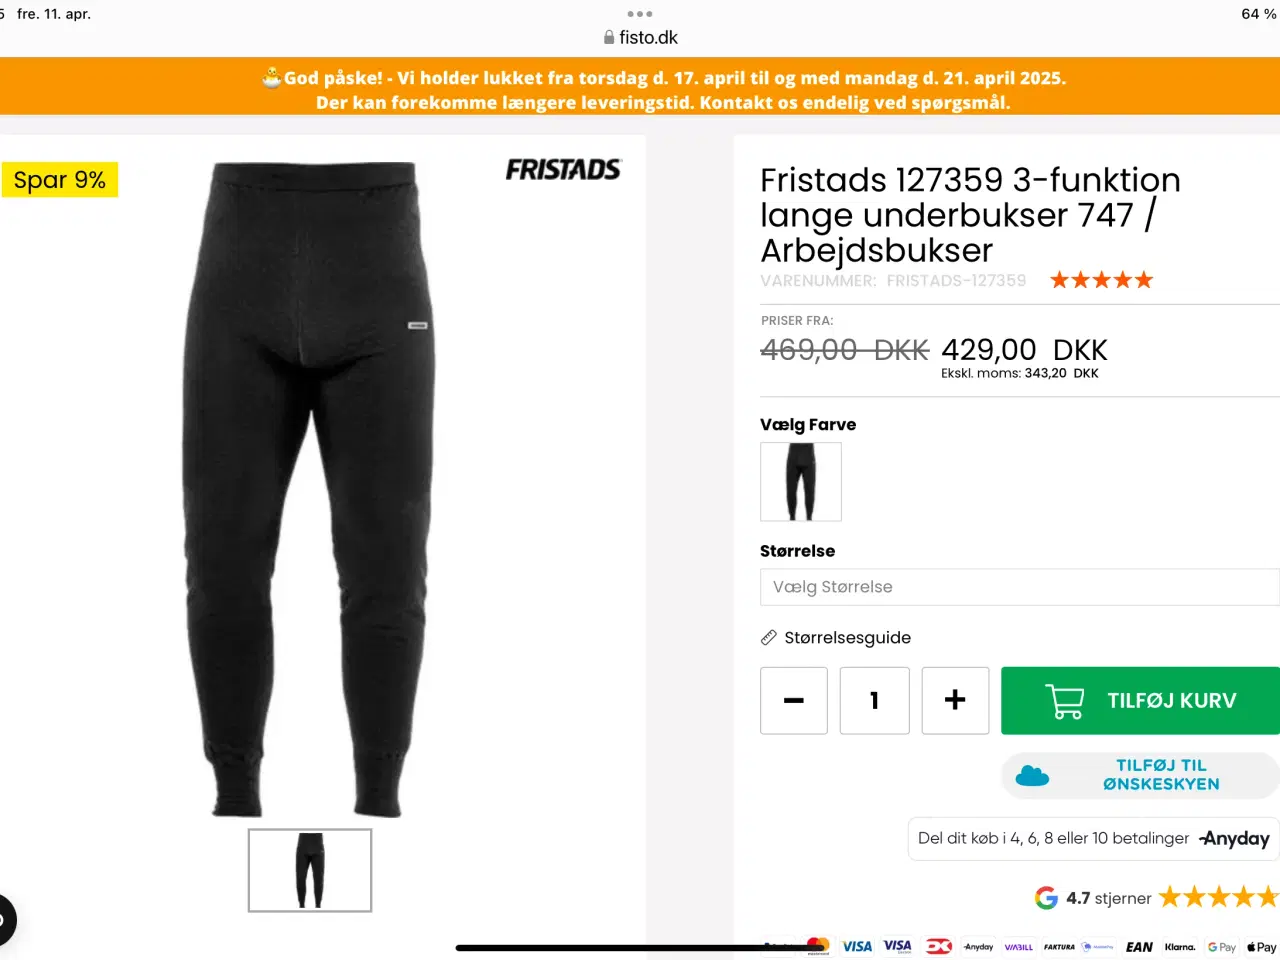Increase quantity with the plus button

click(955, 701)
